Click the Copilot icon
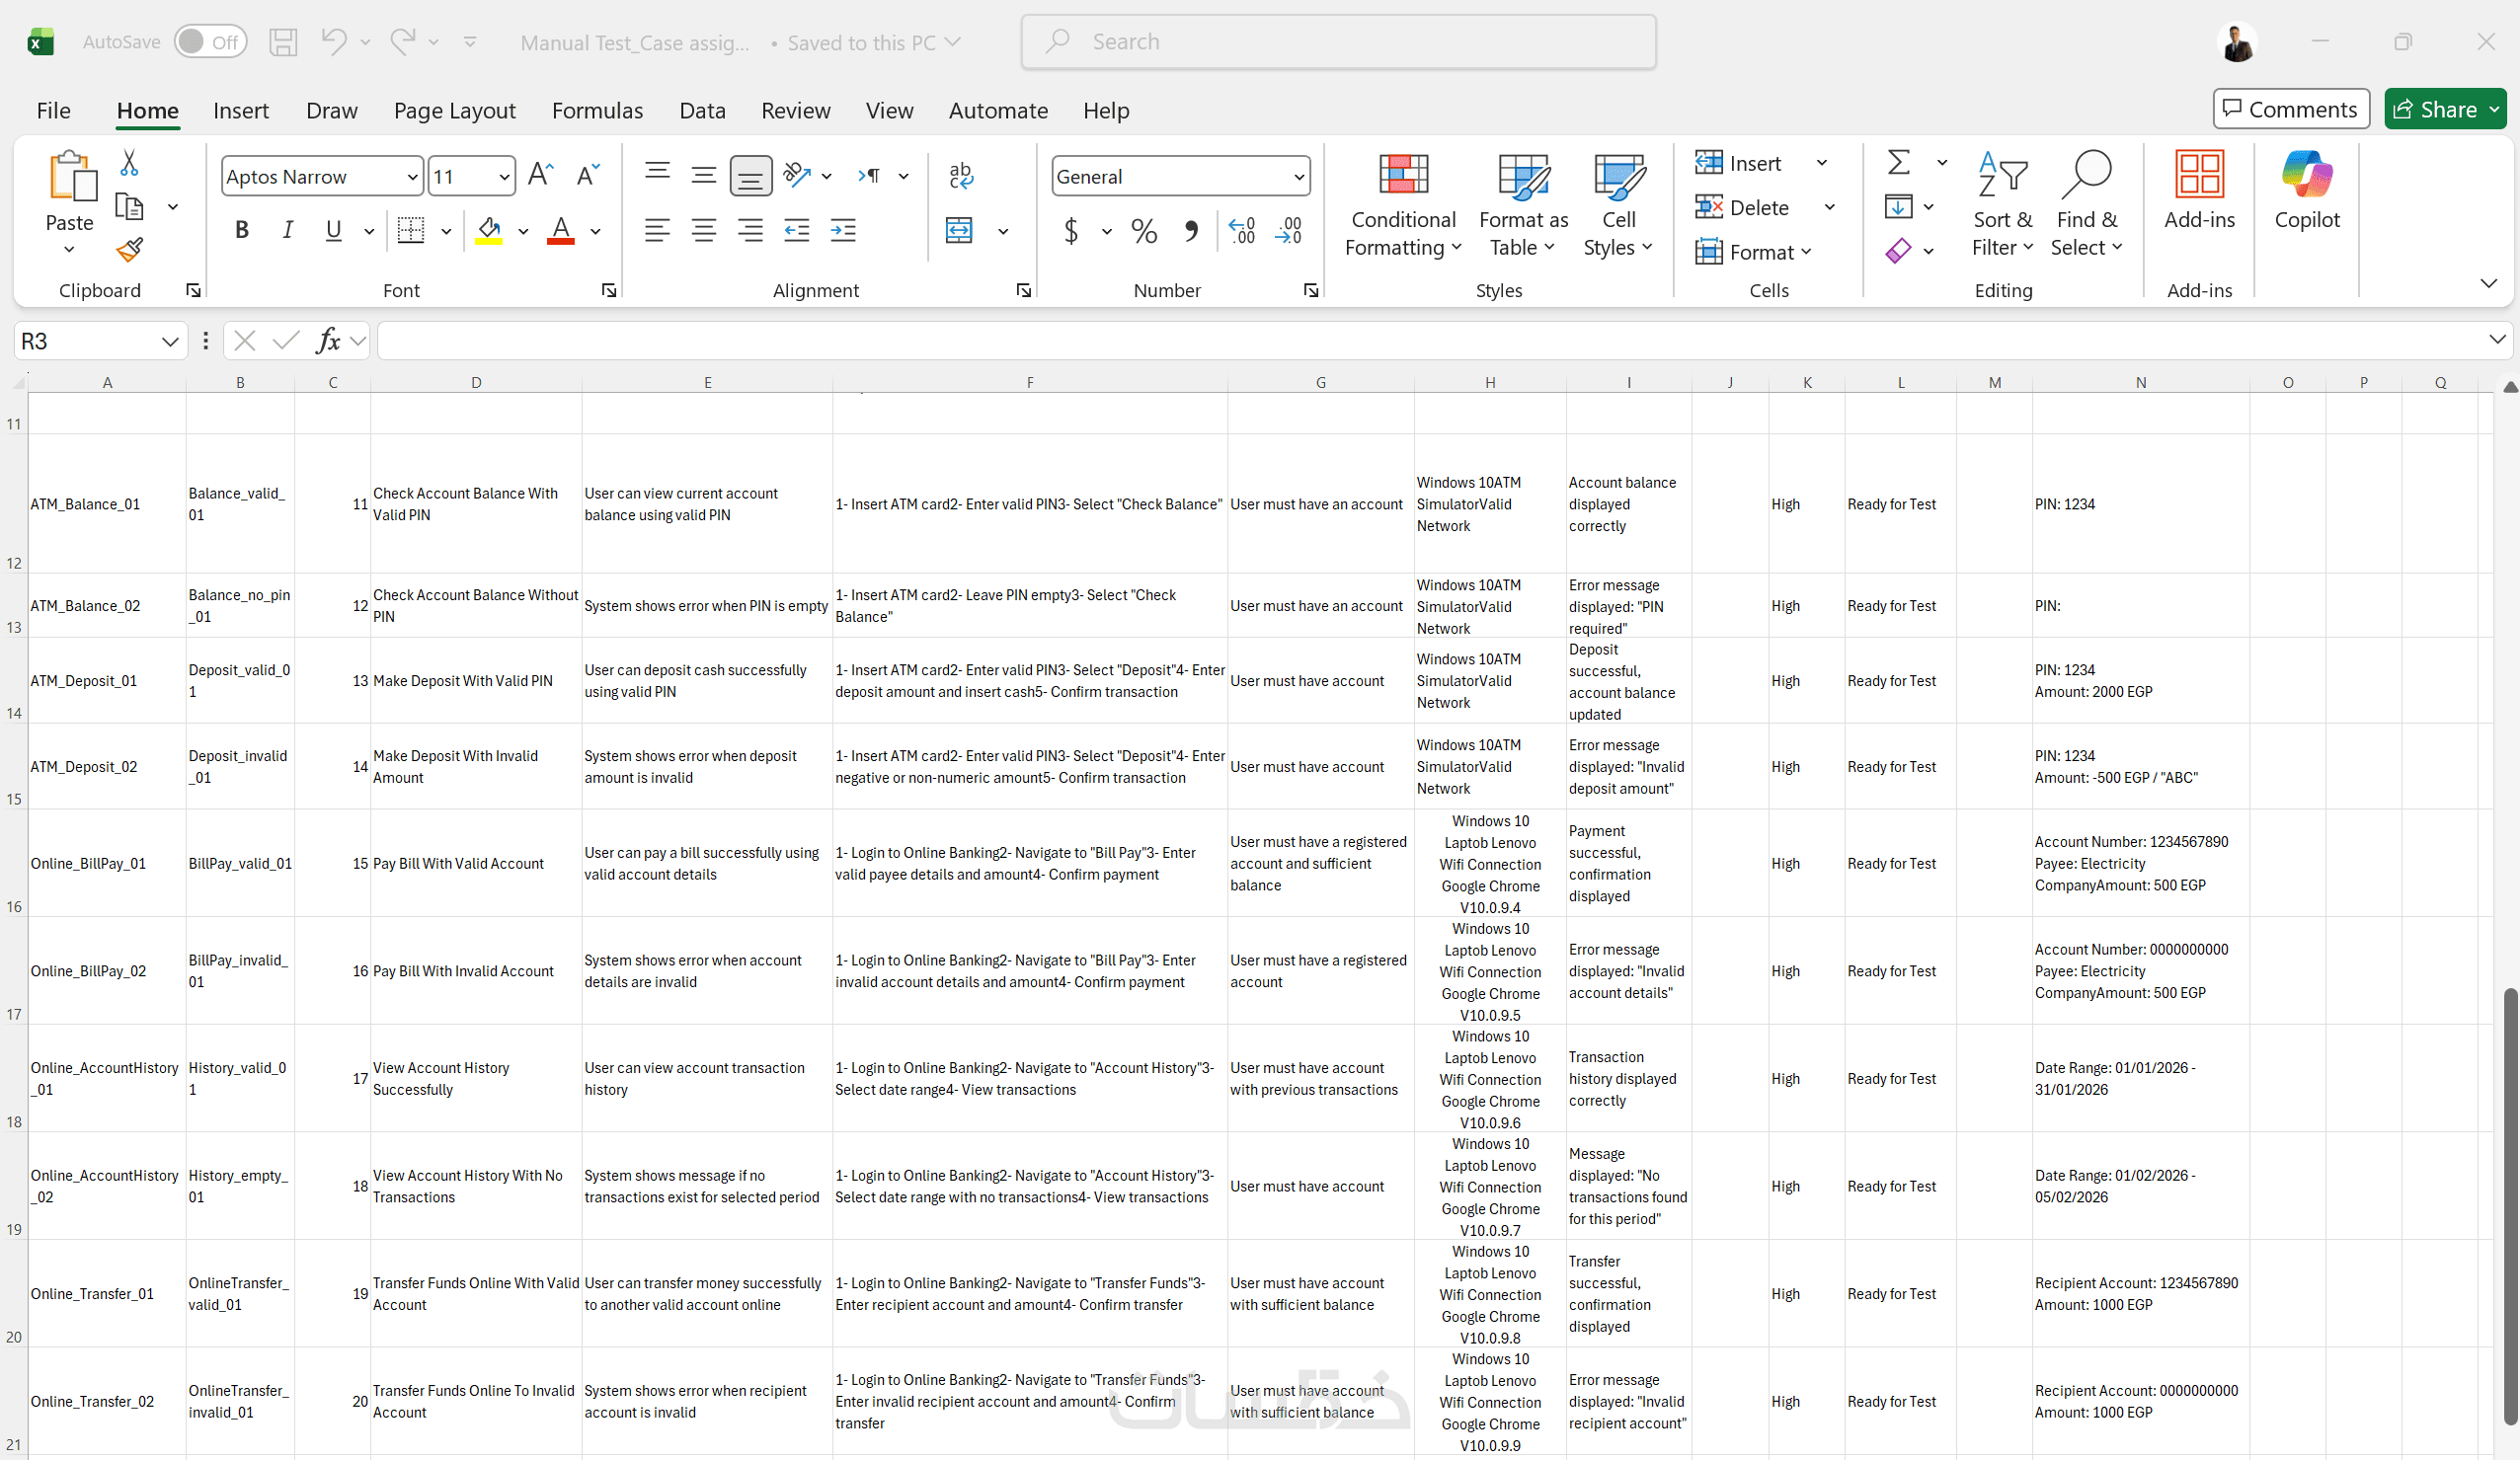Image resolution: width=2520 pixels, height=1460 pixels. pos(2306,190)
